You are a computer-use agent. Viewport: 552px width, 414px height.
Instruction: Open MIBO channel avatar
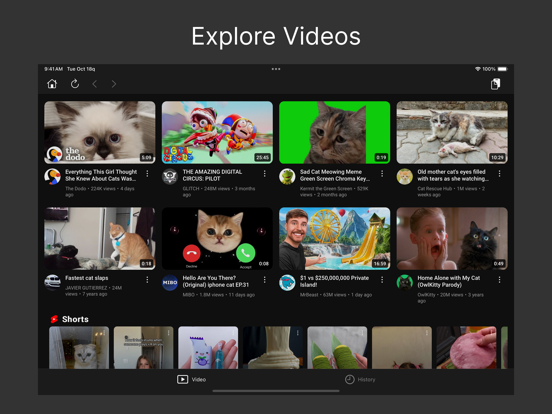(x=170, y=282)
